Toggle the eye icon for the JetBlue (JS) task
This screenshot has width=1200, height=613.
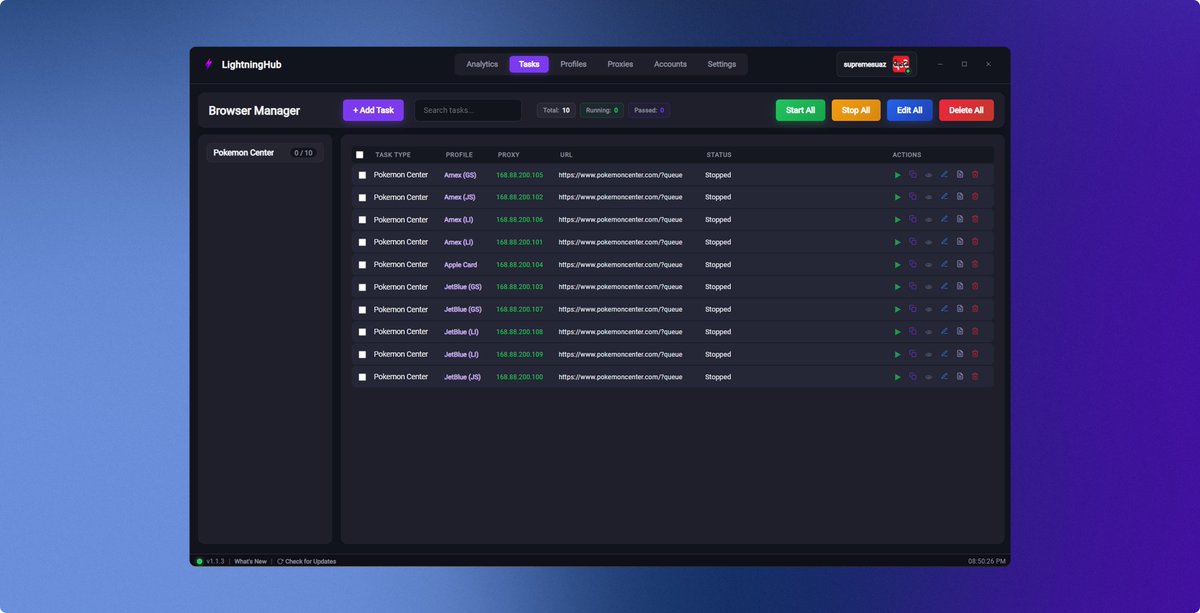929,377
